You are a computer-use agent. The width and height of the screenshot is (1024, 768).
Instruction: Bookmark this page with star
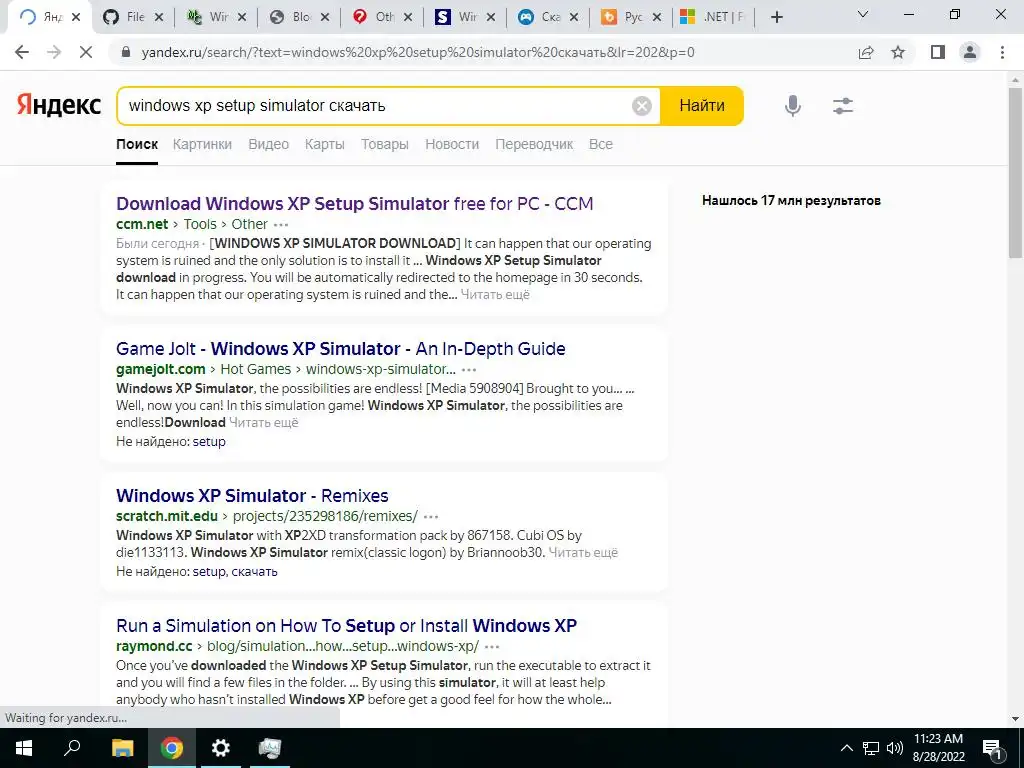coord(899,52)
